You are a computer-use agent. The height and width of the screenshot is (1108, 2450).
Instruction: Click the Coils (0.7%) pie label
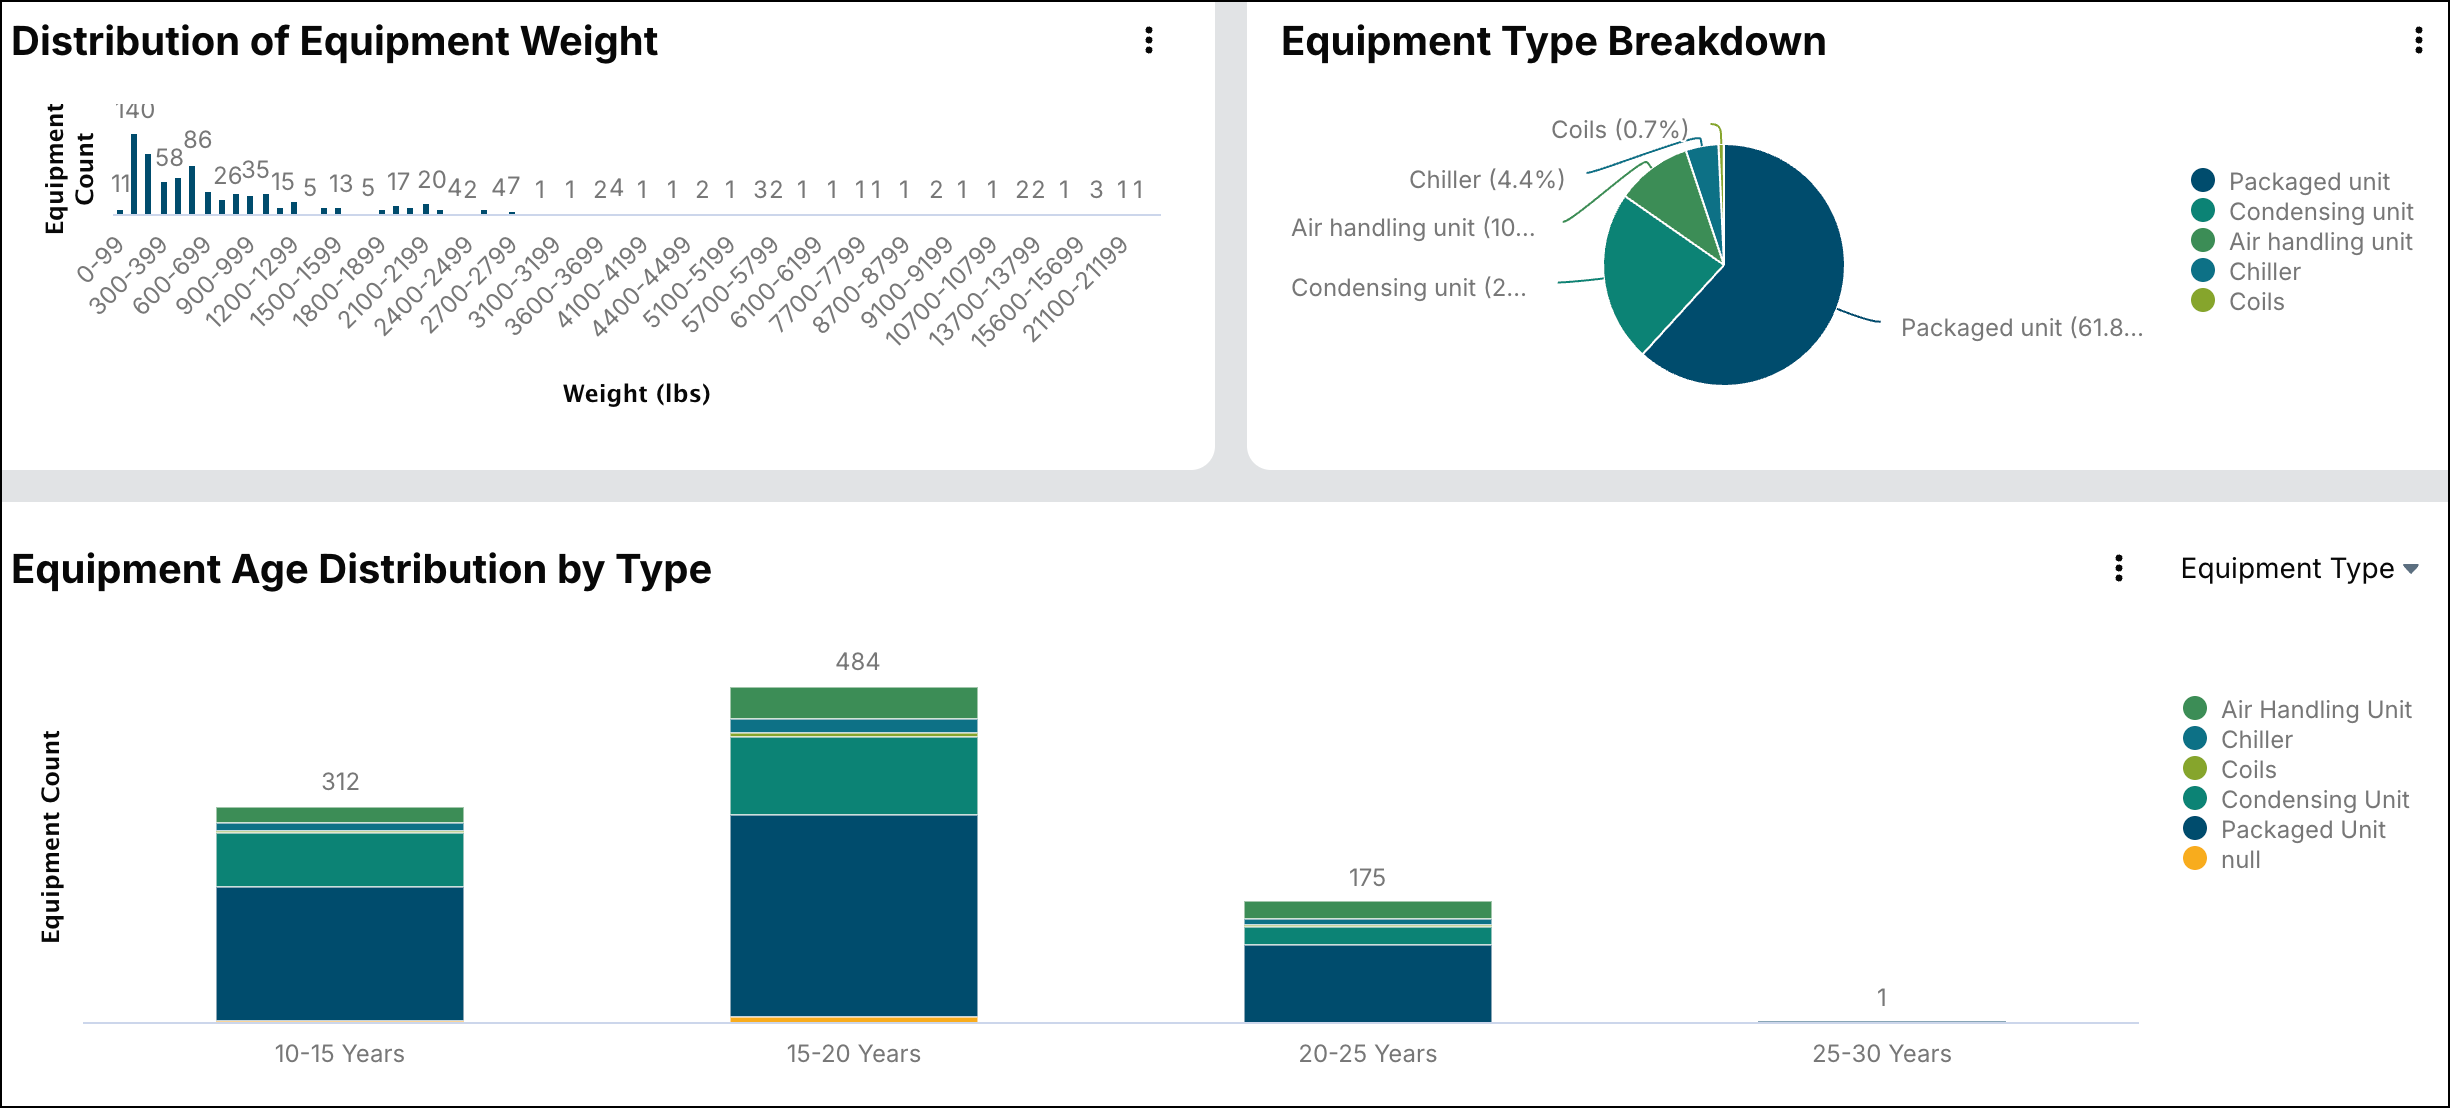tap(1618, 130)
